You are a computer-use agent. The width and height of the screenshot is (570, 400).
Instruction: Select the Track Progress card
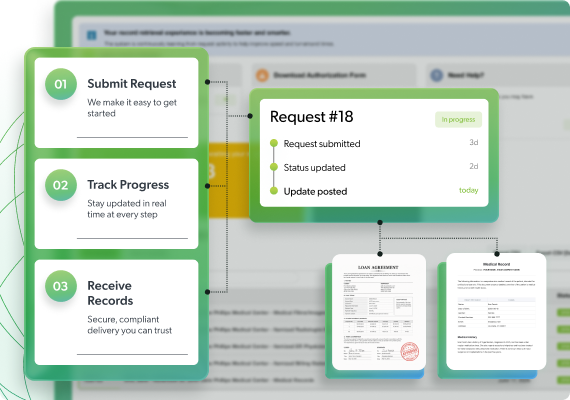point(116,204)
